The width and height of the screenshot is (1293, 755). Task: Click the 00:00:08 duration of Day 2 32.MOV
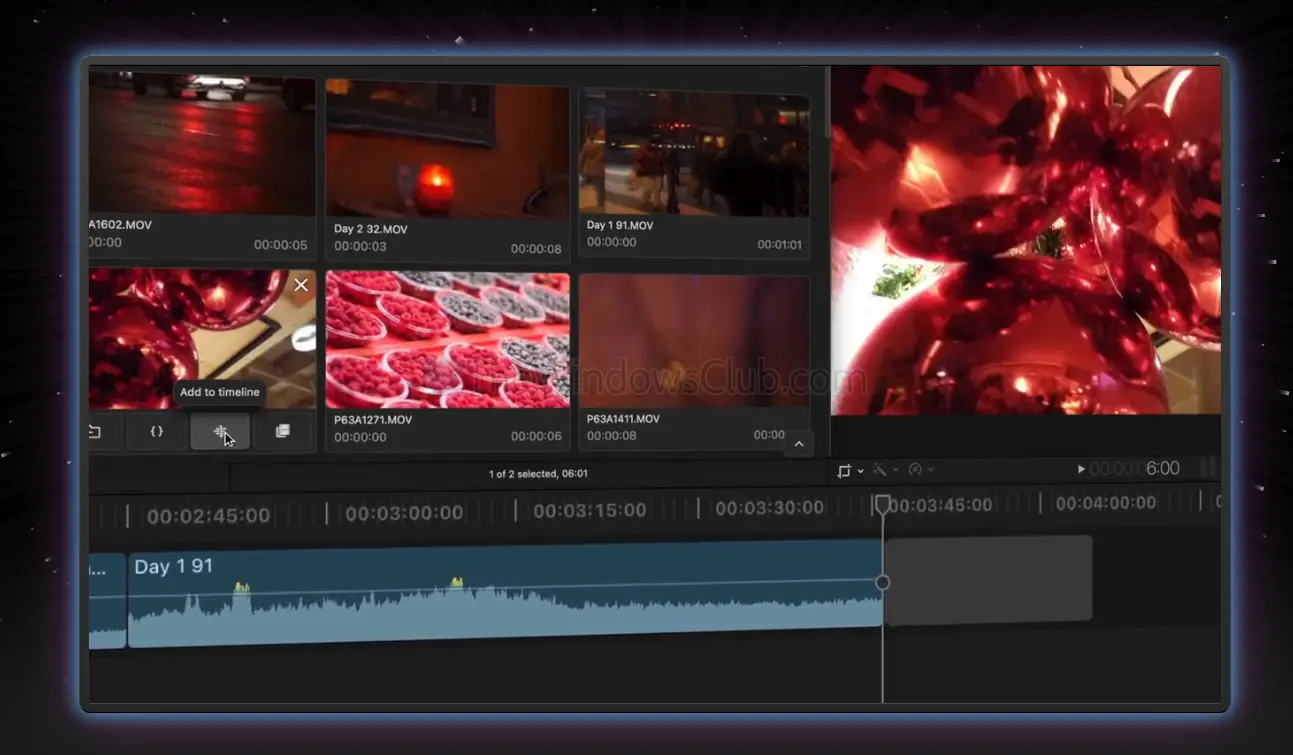[x=536, y=248]
